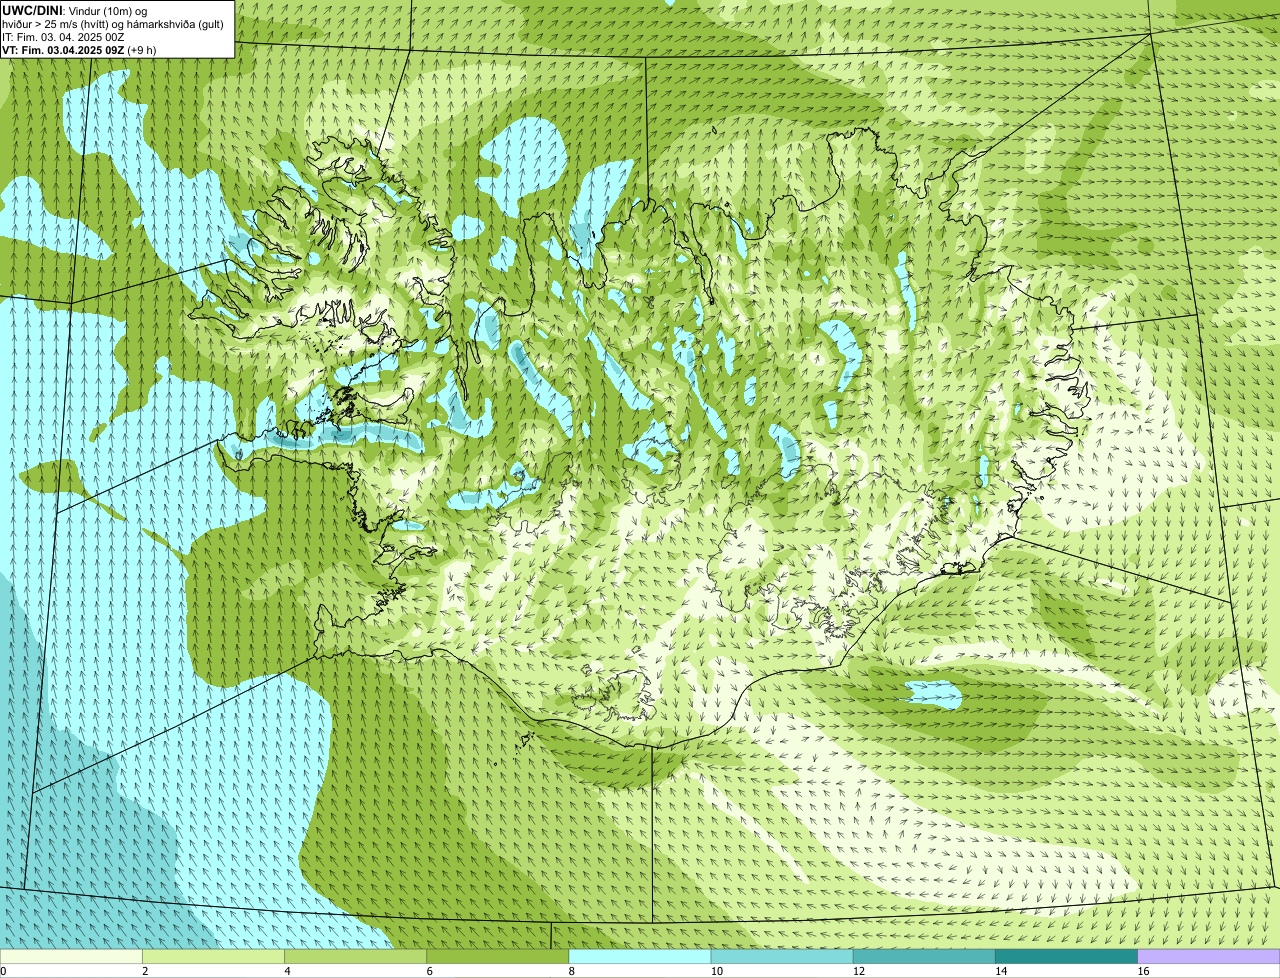The height and width of the screenshot is (978, 1280).
Task: Click the darker green 6–8 legend swatch
Action: [x=497, y=957]
